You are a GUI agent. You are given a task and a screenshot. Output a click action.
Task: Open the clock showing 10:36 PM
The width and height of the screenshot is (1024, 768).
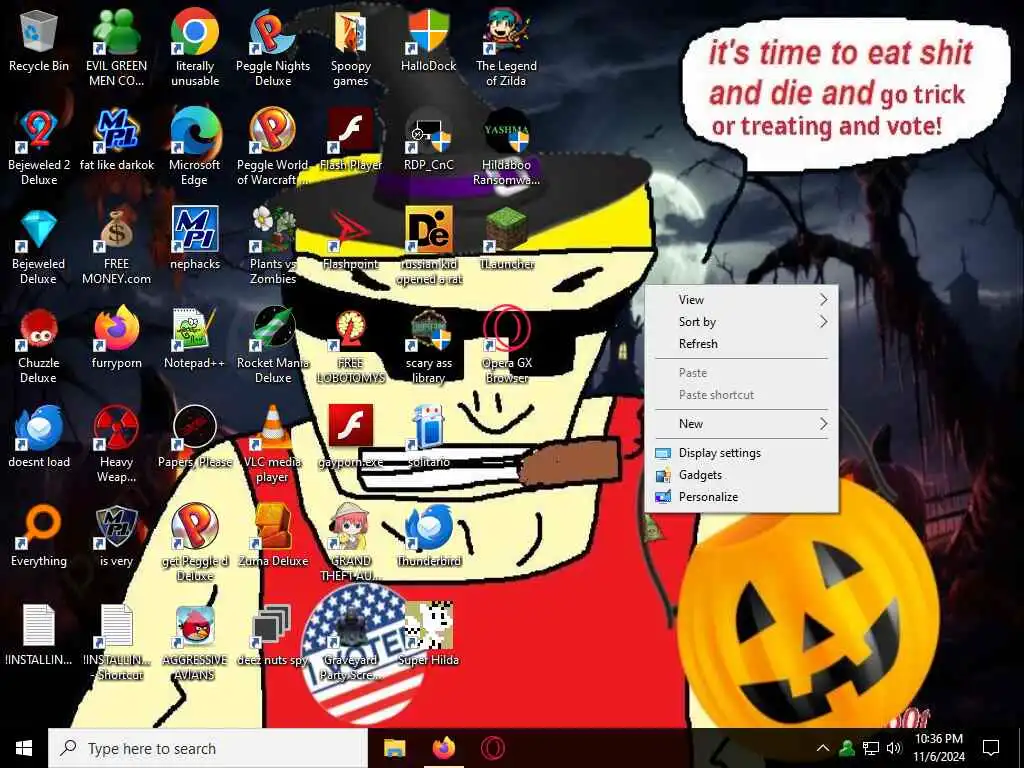point(938,748)
